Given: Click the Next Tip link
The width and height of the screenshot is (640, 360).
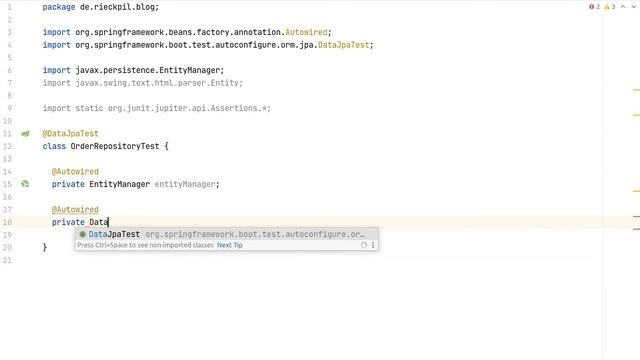Looking at the screenshot, I should 229,245.
